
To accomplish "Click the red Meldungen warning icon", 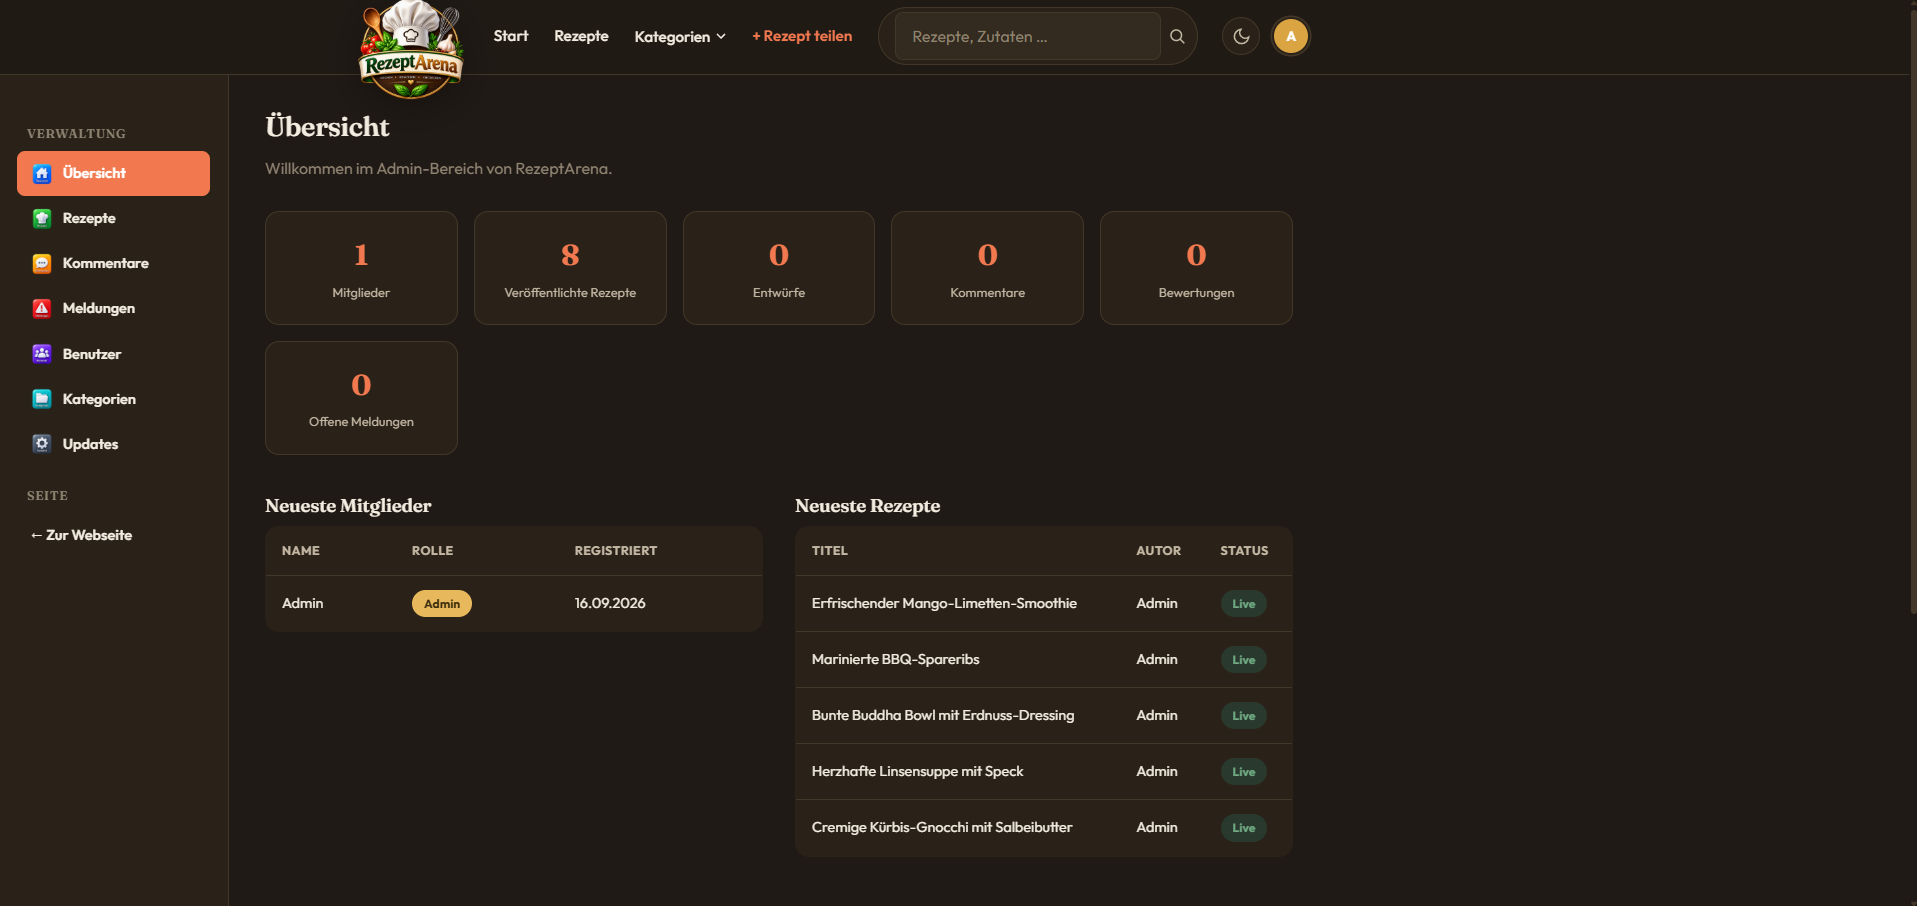I will (42, 309).
